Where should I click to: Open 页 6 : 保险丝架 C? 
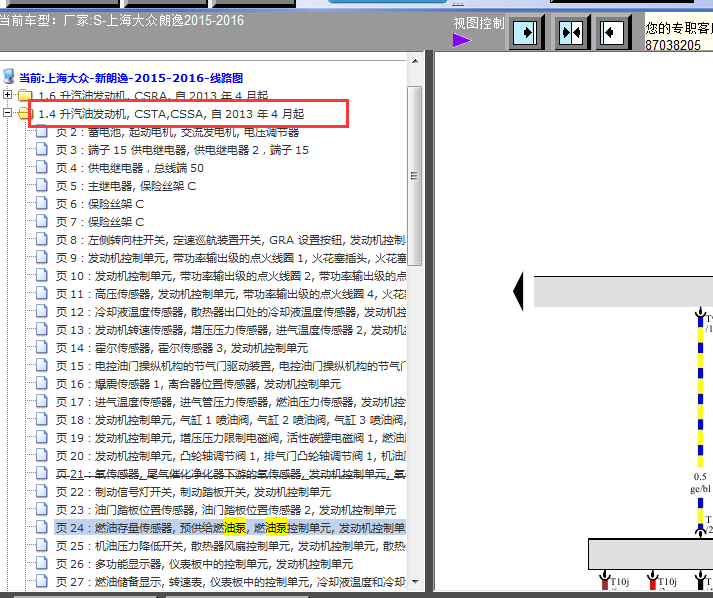(100, 204)
